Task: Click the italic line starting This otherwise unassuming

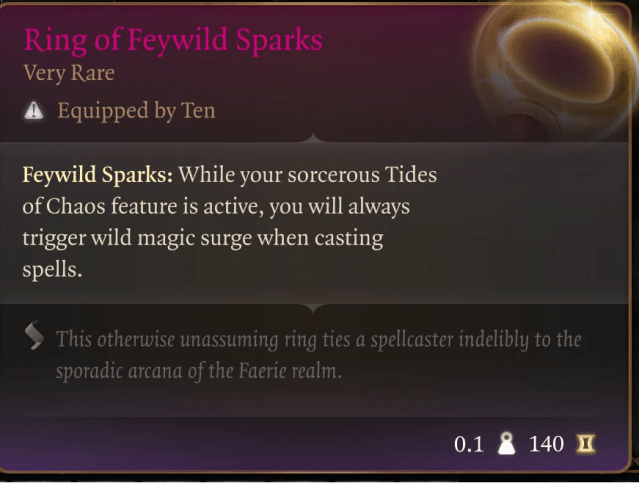Action: click(318, 340)
